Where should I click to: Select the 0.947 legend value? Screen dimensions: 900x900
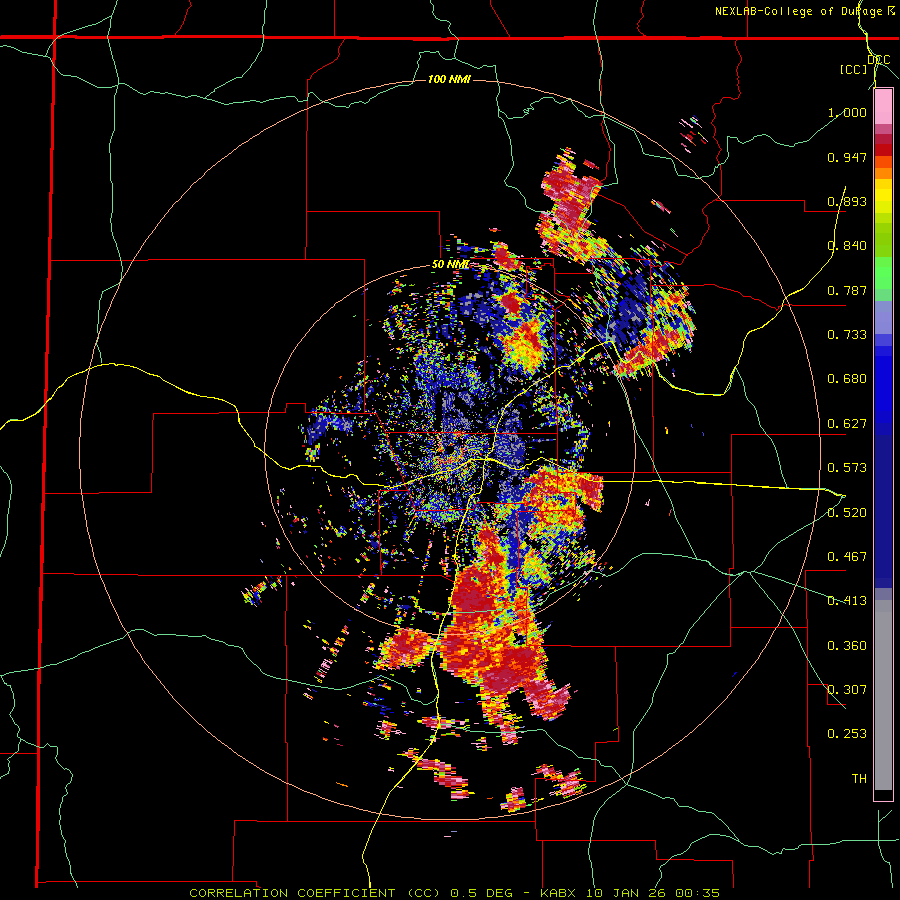(x=847, y=157)
